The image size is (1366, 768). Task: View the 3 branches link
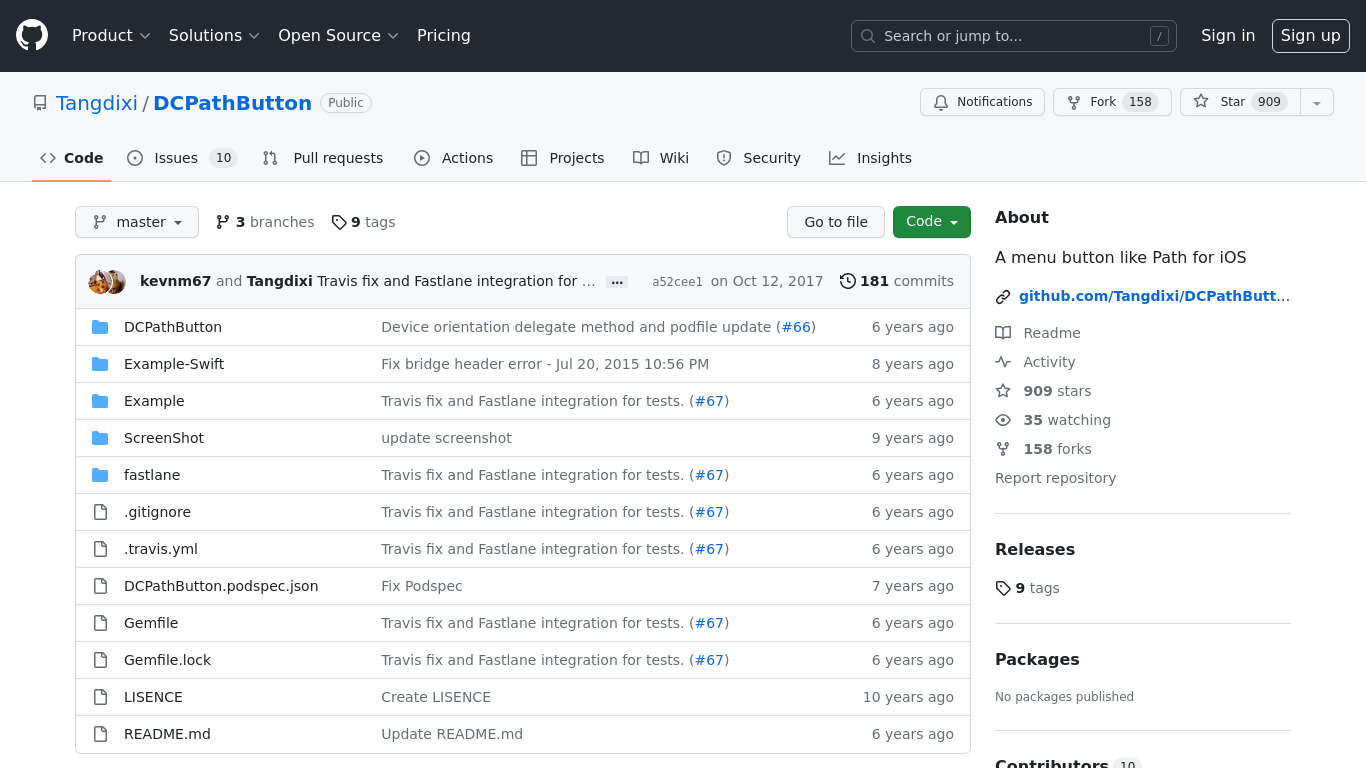[x=265, y=222]
